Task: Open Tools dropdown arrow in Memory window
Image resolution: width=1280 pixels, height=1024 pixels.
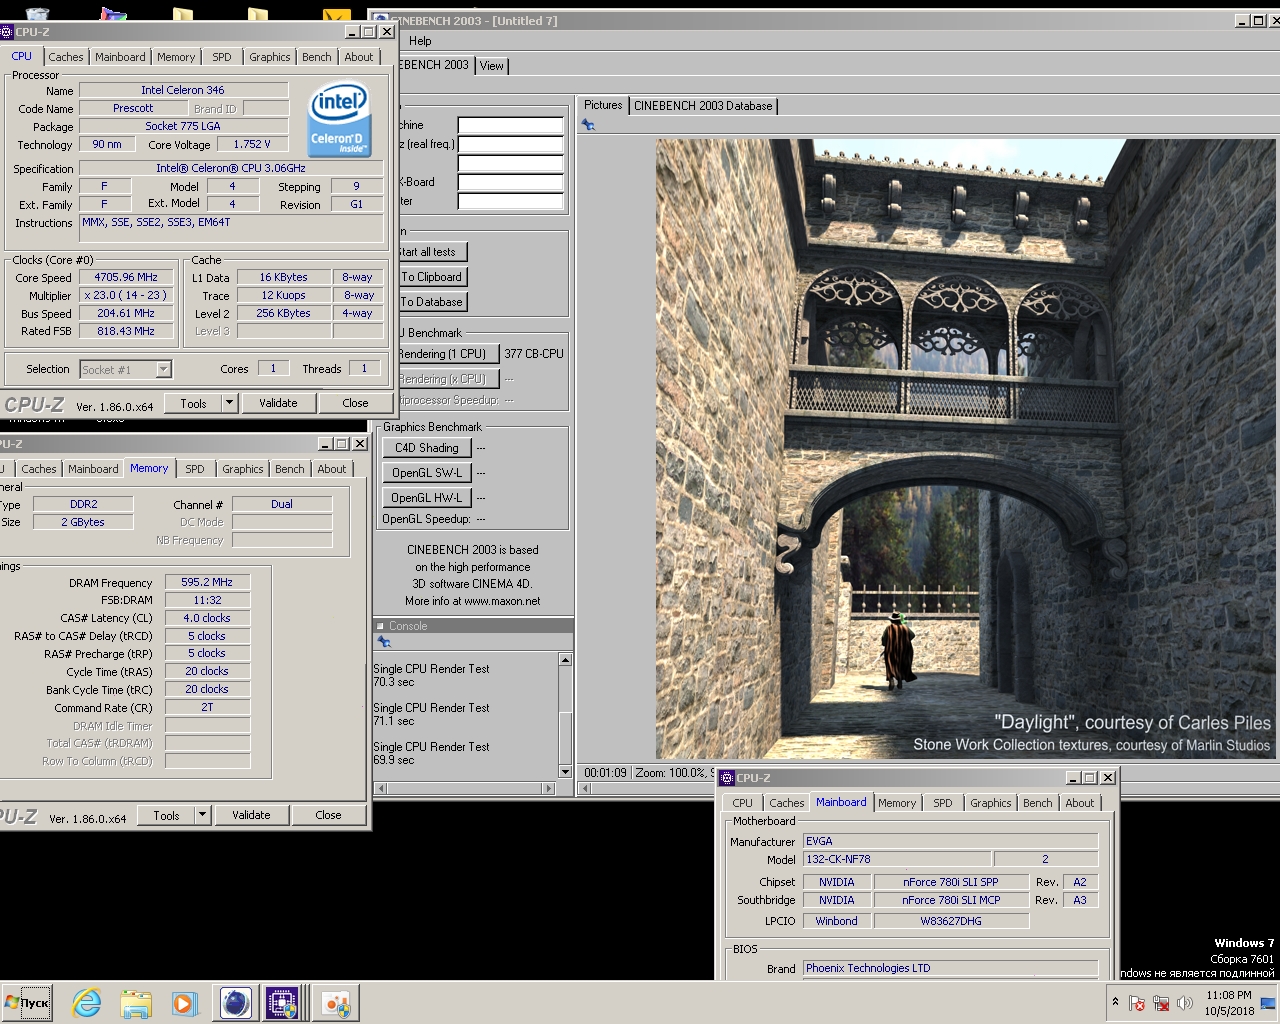Action: (x=202, y=815)
